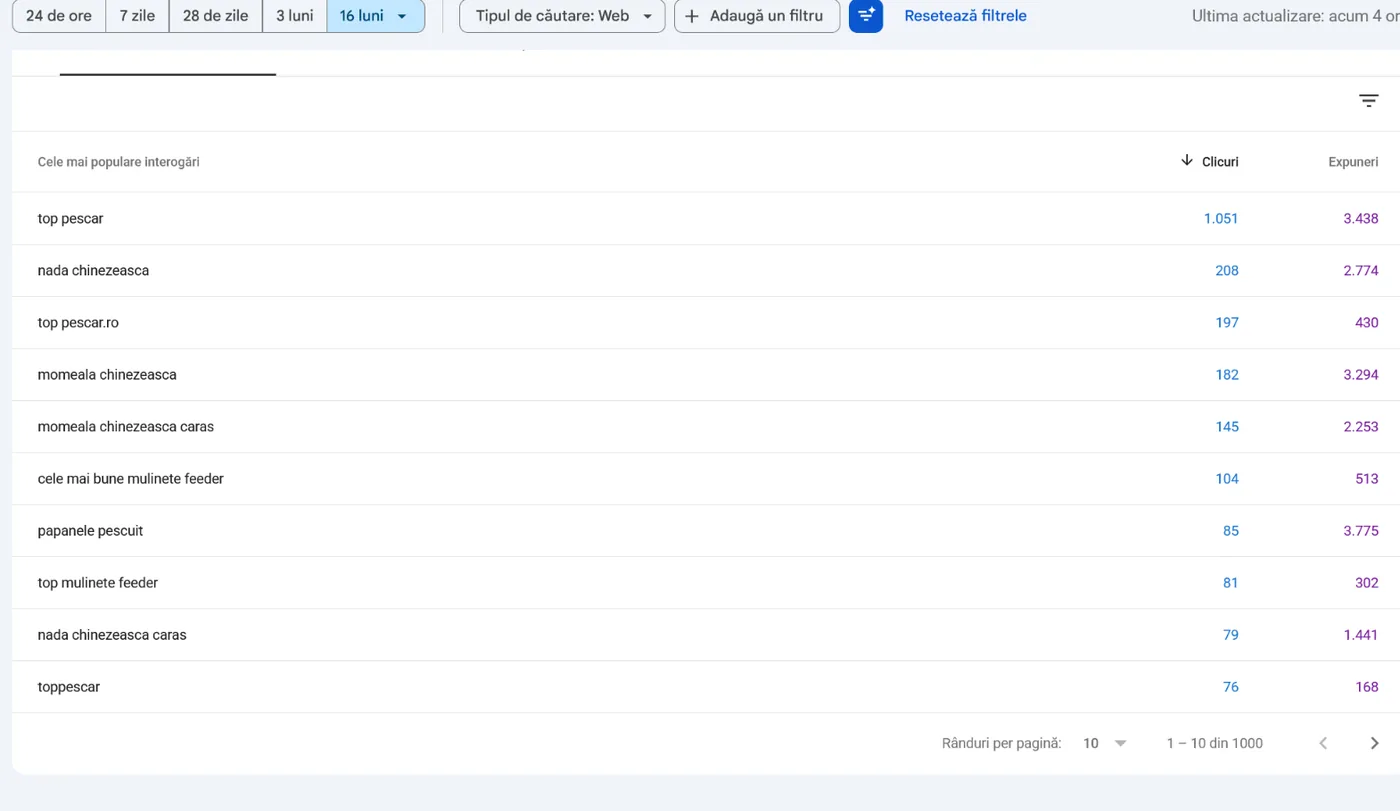1400x811 pixels.
Task: Open the 'top pescar' query row
Action: tap(706, 218)
